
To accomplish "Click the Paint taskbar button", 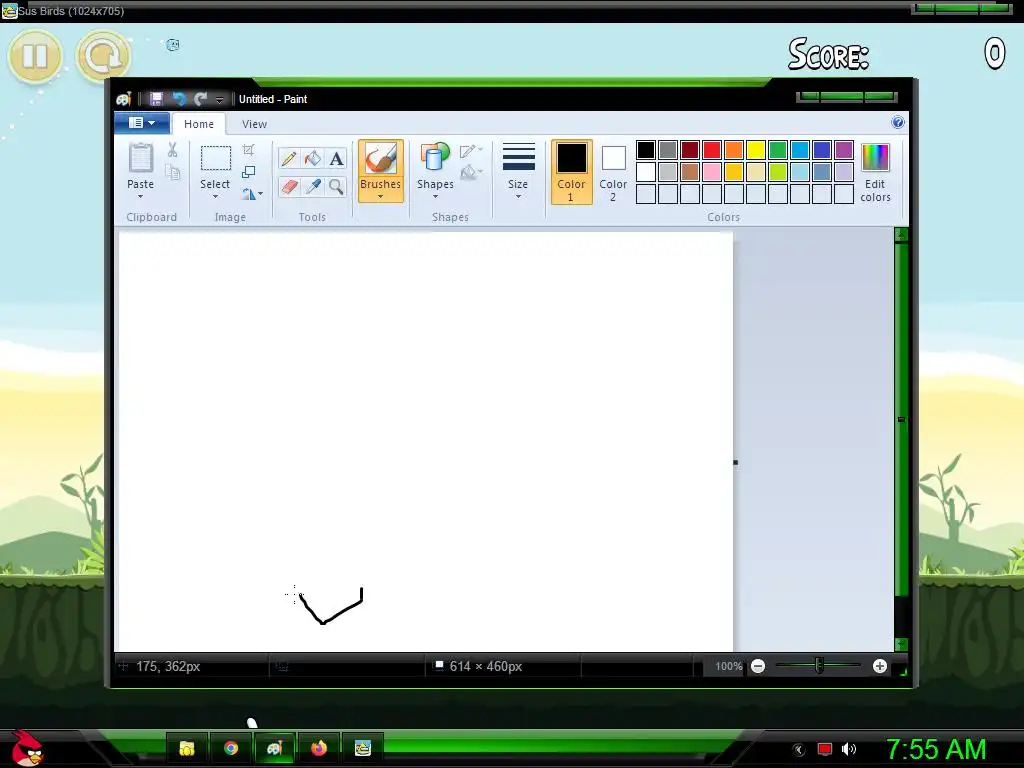I will pyautogui.click(x=274, y=748).
